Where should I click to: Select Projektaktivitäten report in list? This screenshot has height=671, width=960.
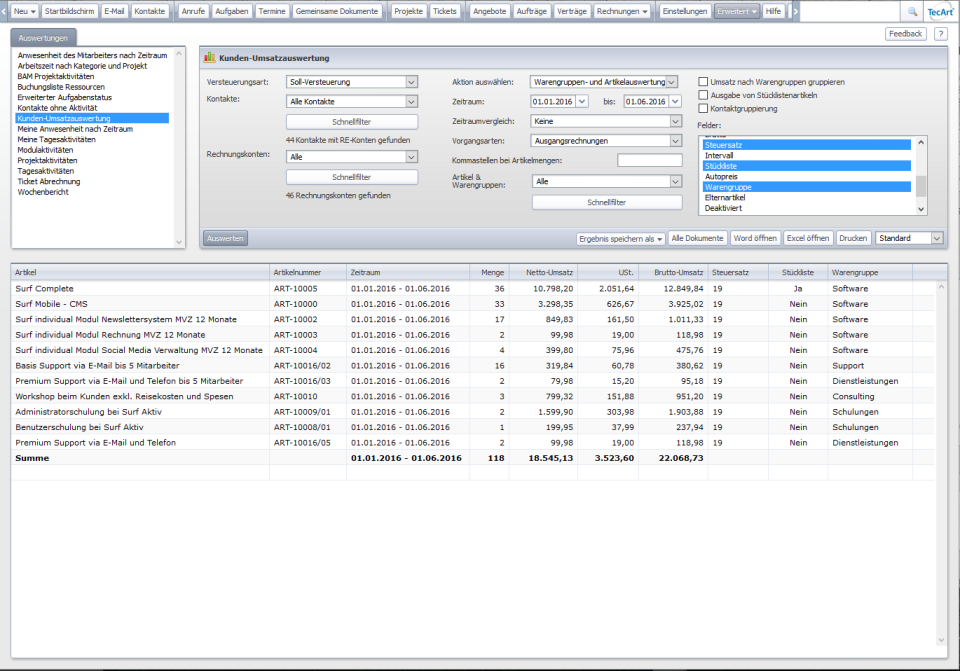pyautogui.click(x=47, y=160)
